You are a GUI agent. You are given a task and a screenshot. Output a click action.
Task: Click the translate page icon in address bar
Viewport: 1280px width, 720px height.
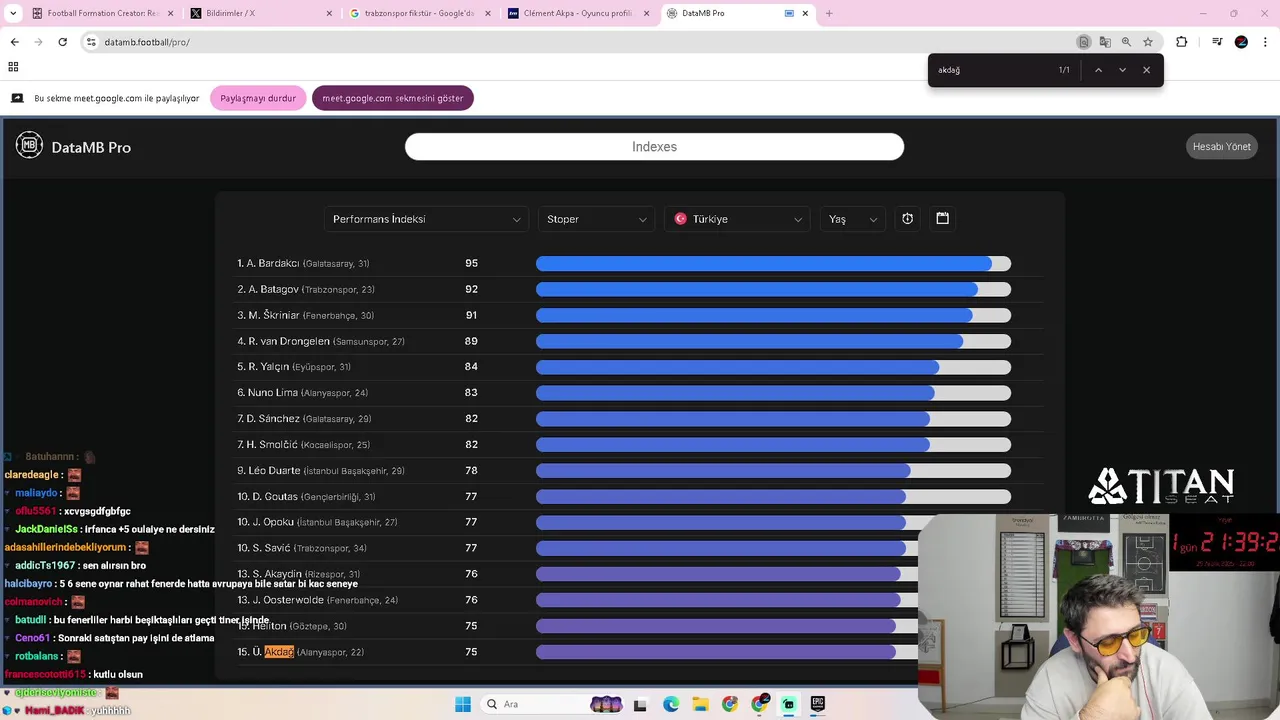tap(1105, 42)
